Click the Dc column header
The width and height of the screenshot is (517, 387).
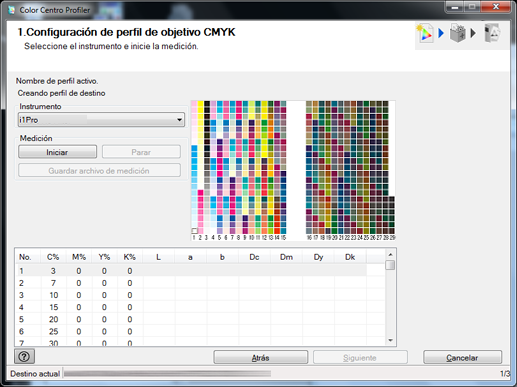pyautogui.click(x=254, y=257)
